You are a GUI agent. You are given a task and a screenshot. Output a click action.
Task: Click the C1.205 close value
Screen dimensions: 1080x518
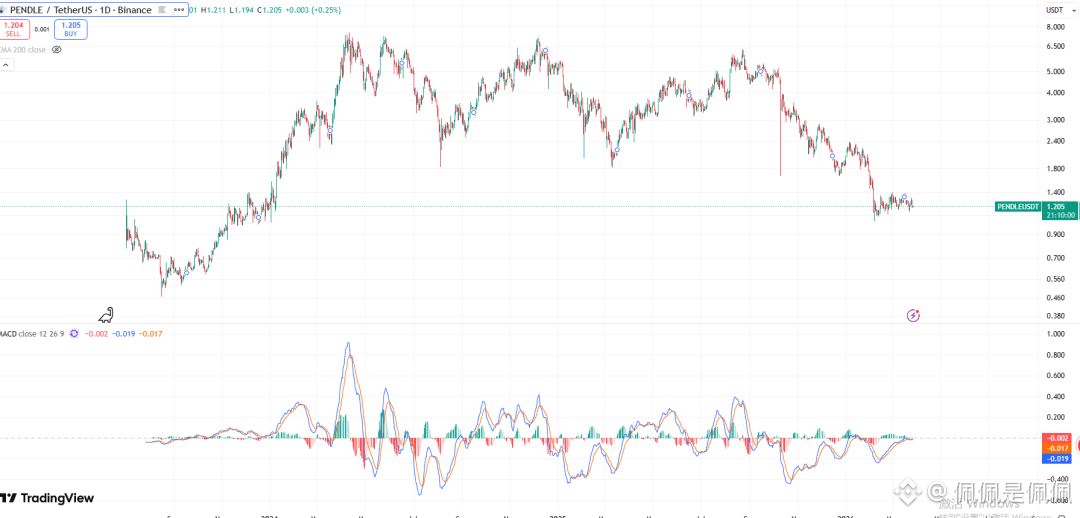269,10
